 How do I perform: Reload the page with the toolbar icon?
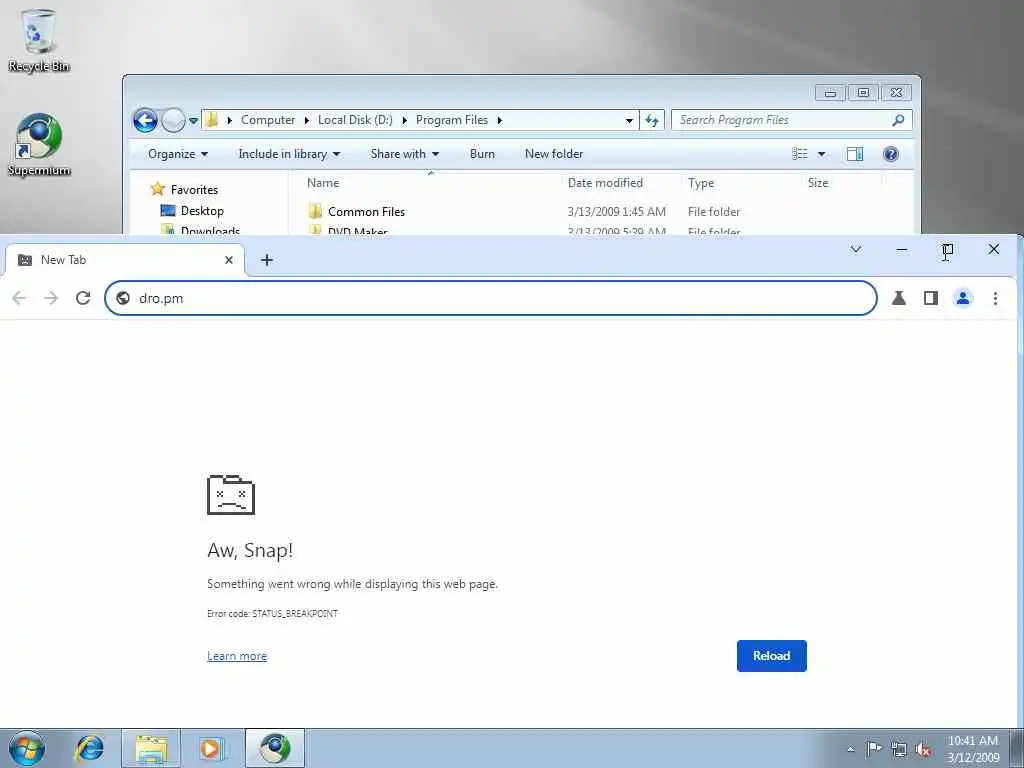click(83, 298)
